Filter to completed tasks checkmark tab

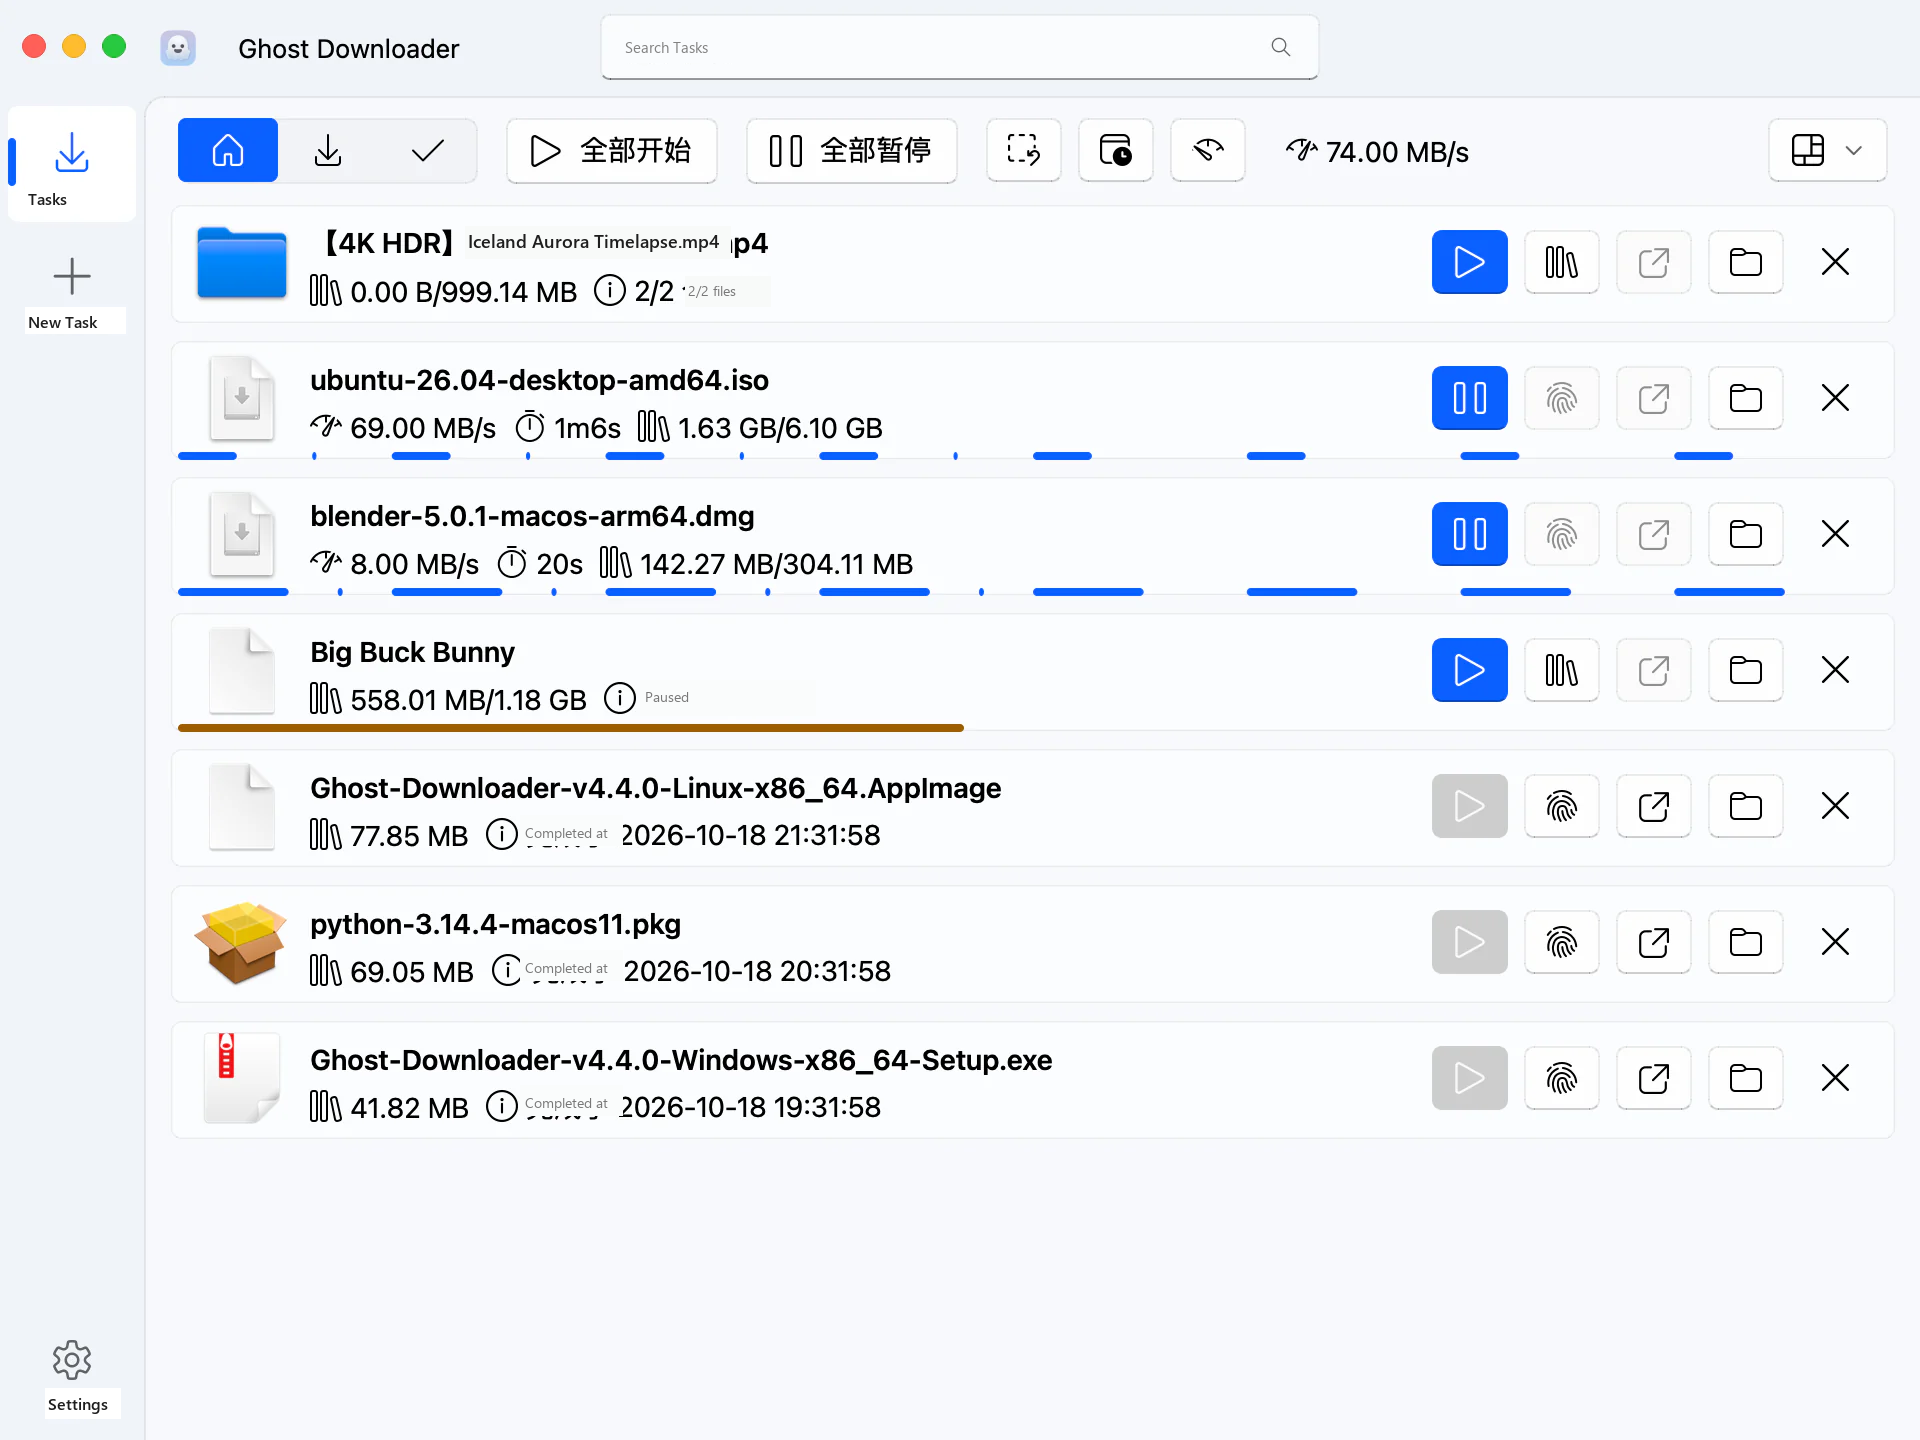click(428, 150)
